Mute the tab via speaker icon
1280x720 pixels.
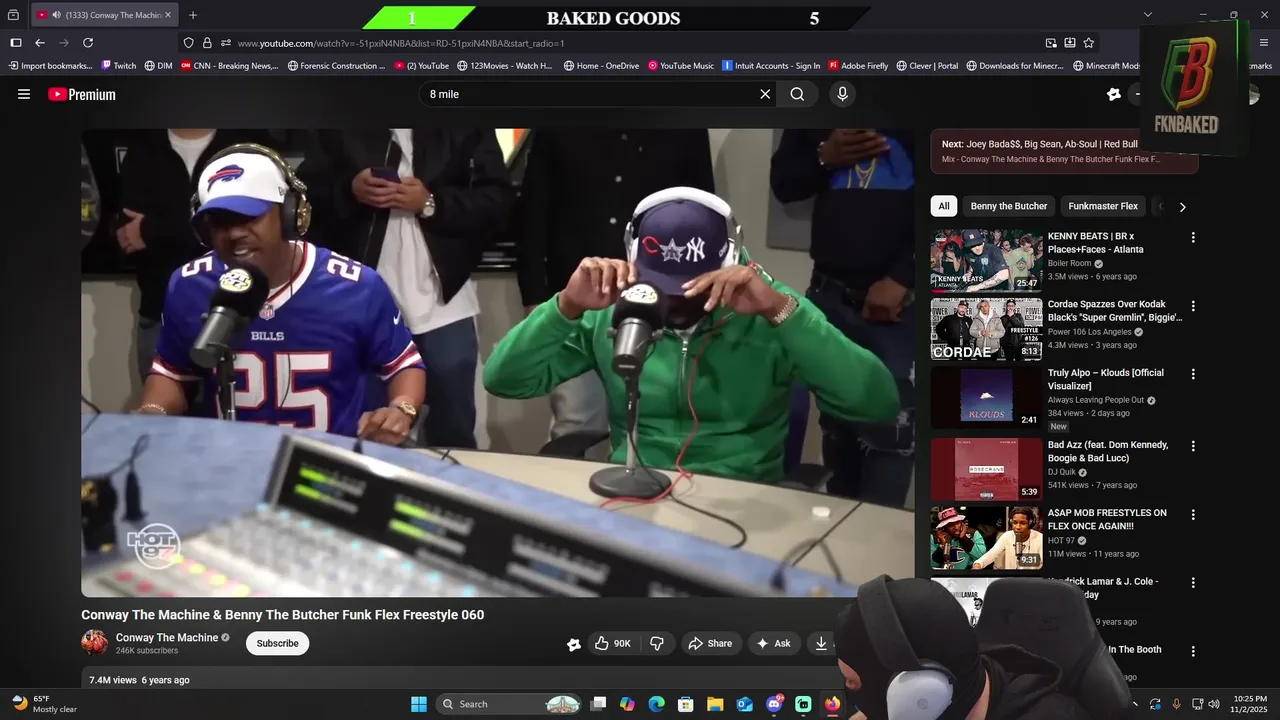pos(55,15)
